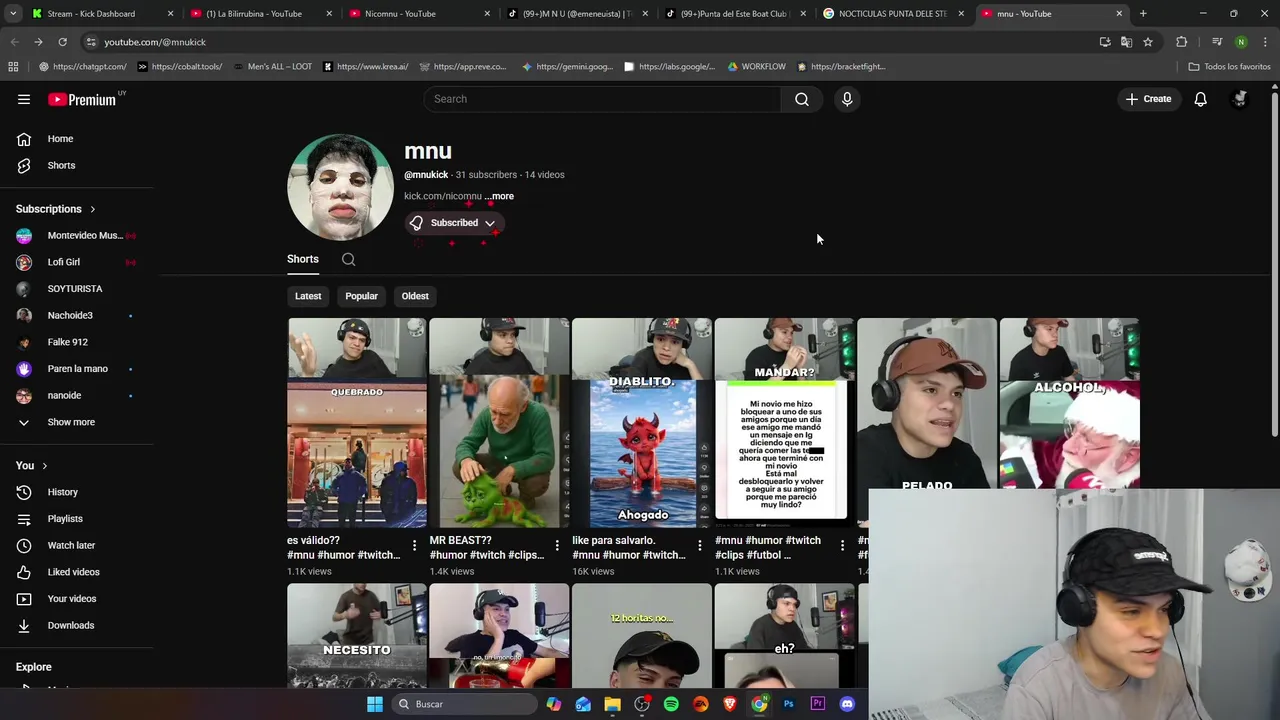Open Playlists from the sidebar
The image size is (1280, 720).
point(64,519)
